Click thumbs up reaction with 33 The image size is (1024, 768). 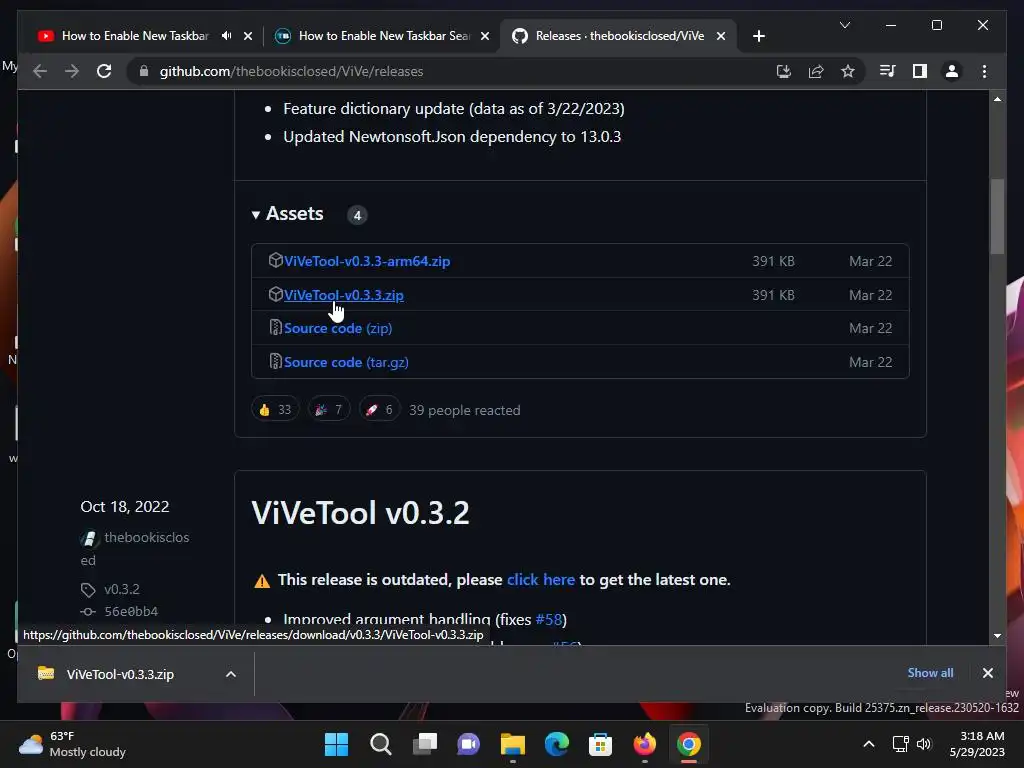pos(275,409)
